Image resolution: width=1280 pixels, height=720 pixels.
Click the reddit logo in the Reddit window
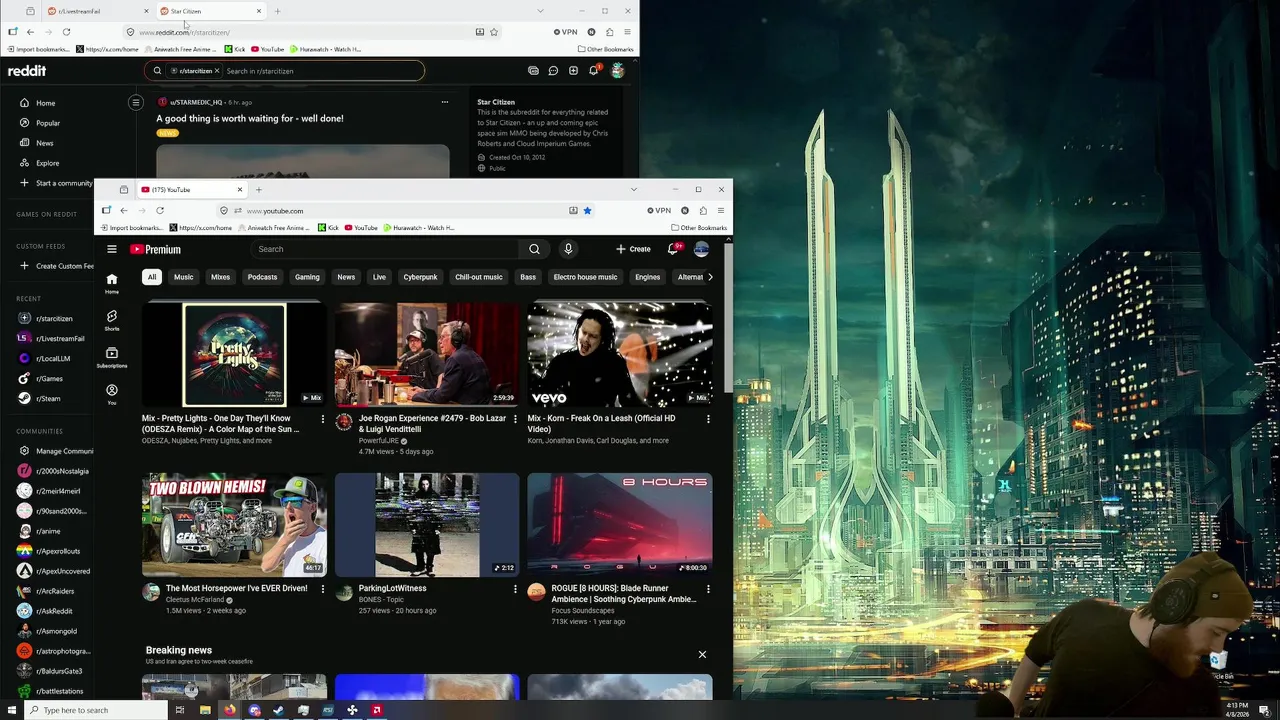click(27, 71)
